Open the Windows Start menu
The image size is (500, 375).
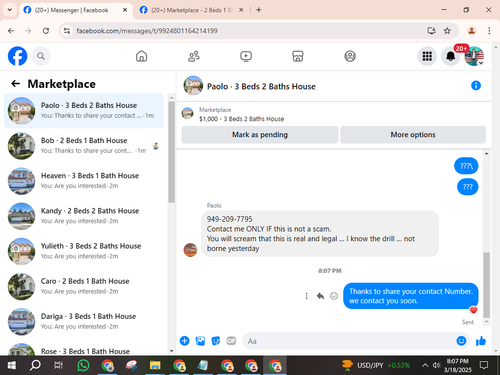click(x=11, y=365)
